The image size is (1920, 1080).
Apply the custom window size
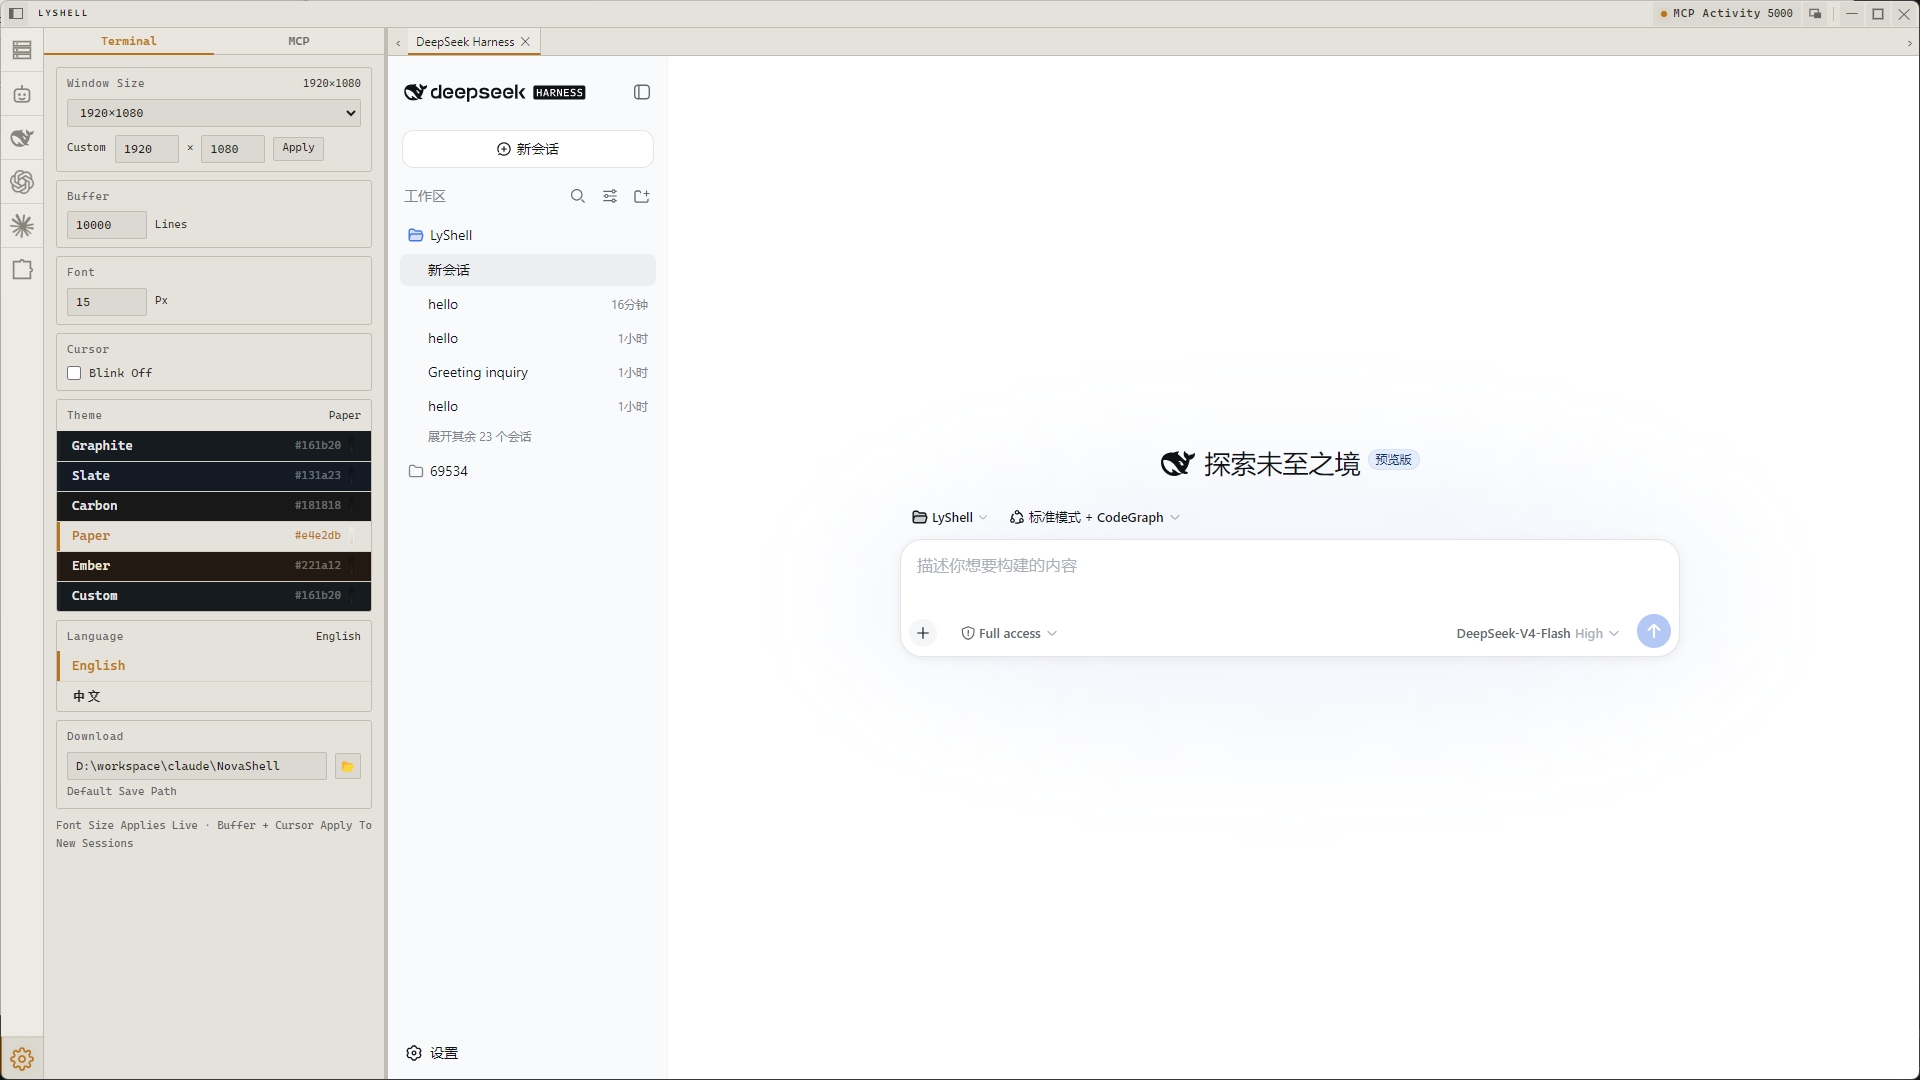coord(298,148)
